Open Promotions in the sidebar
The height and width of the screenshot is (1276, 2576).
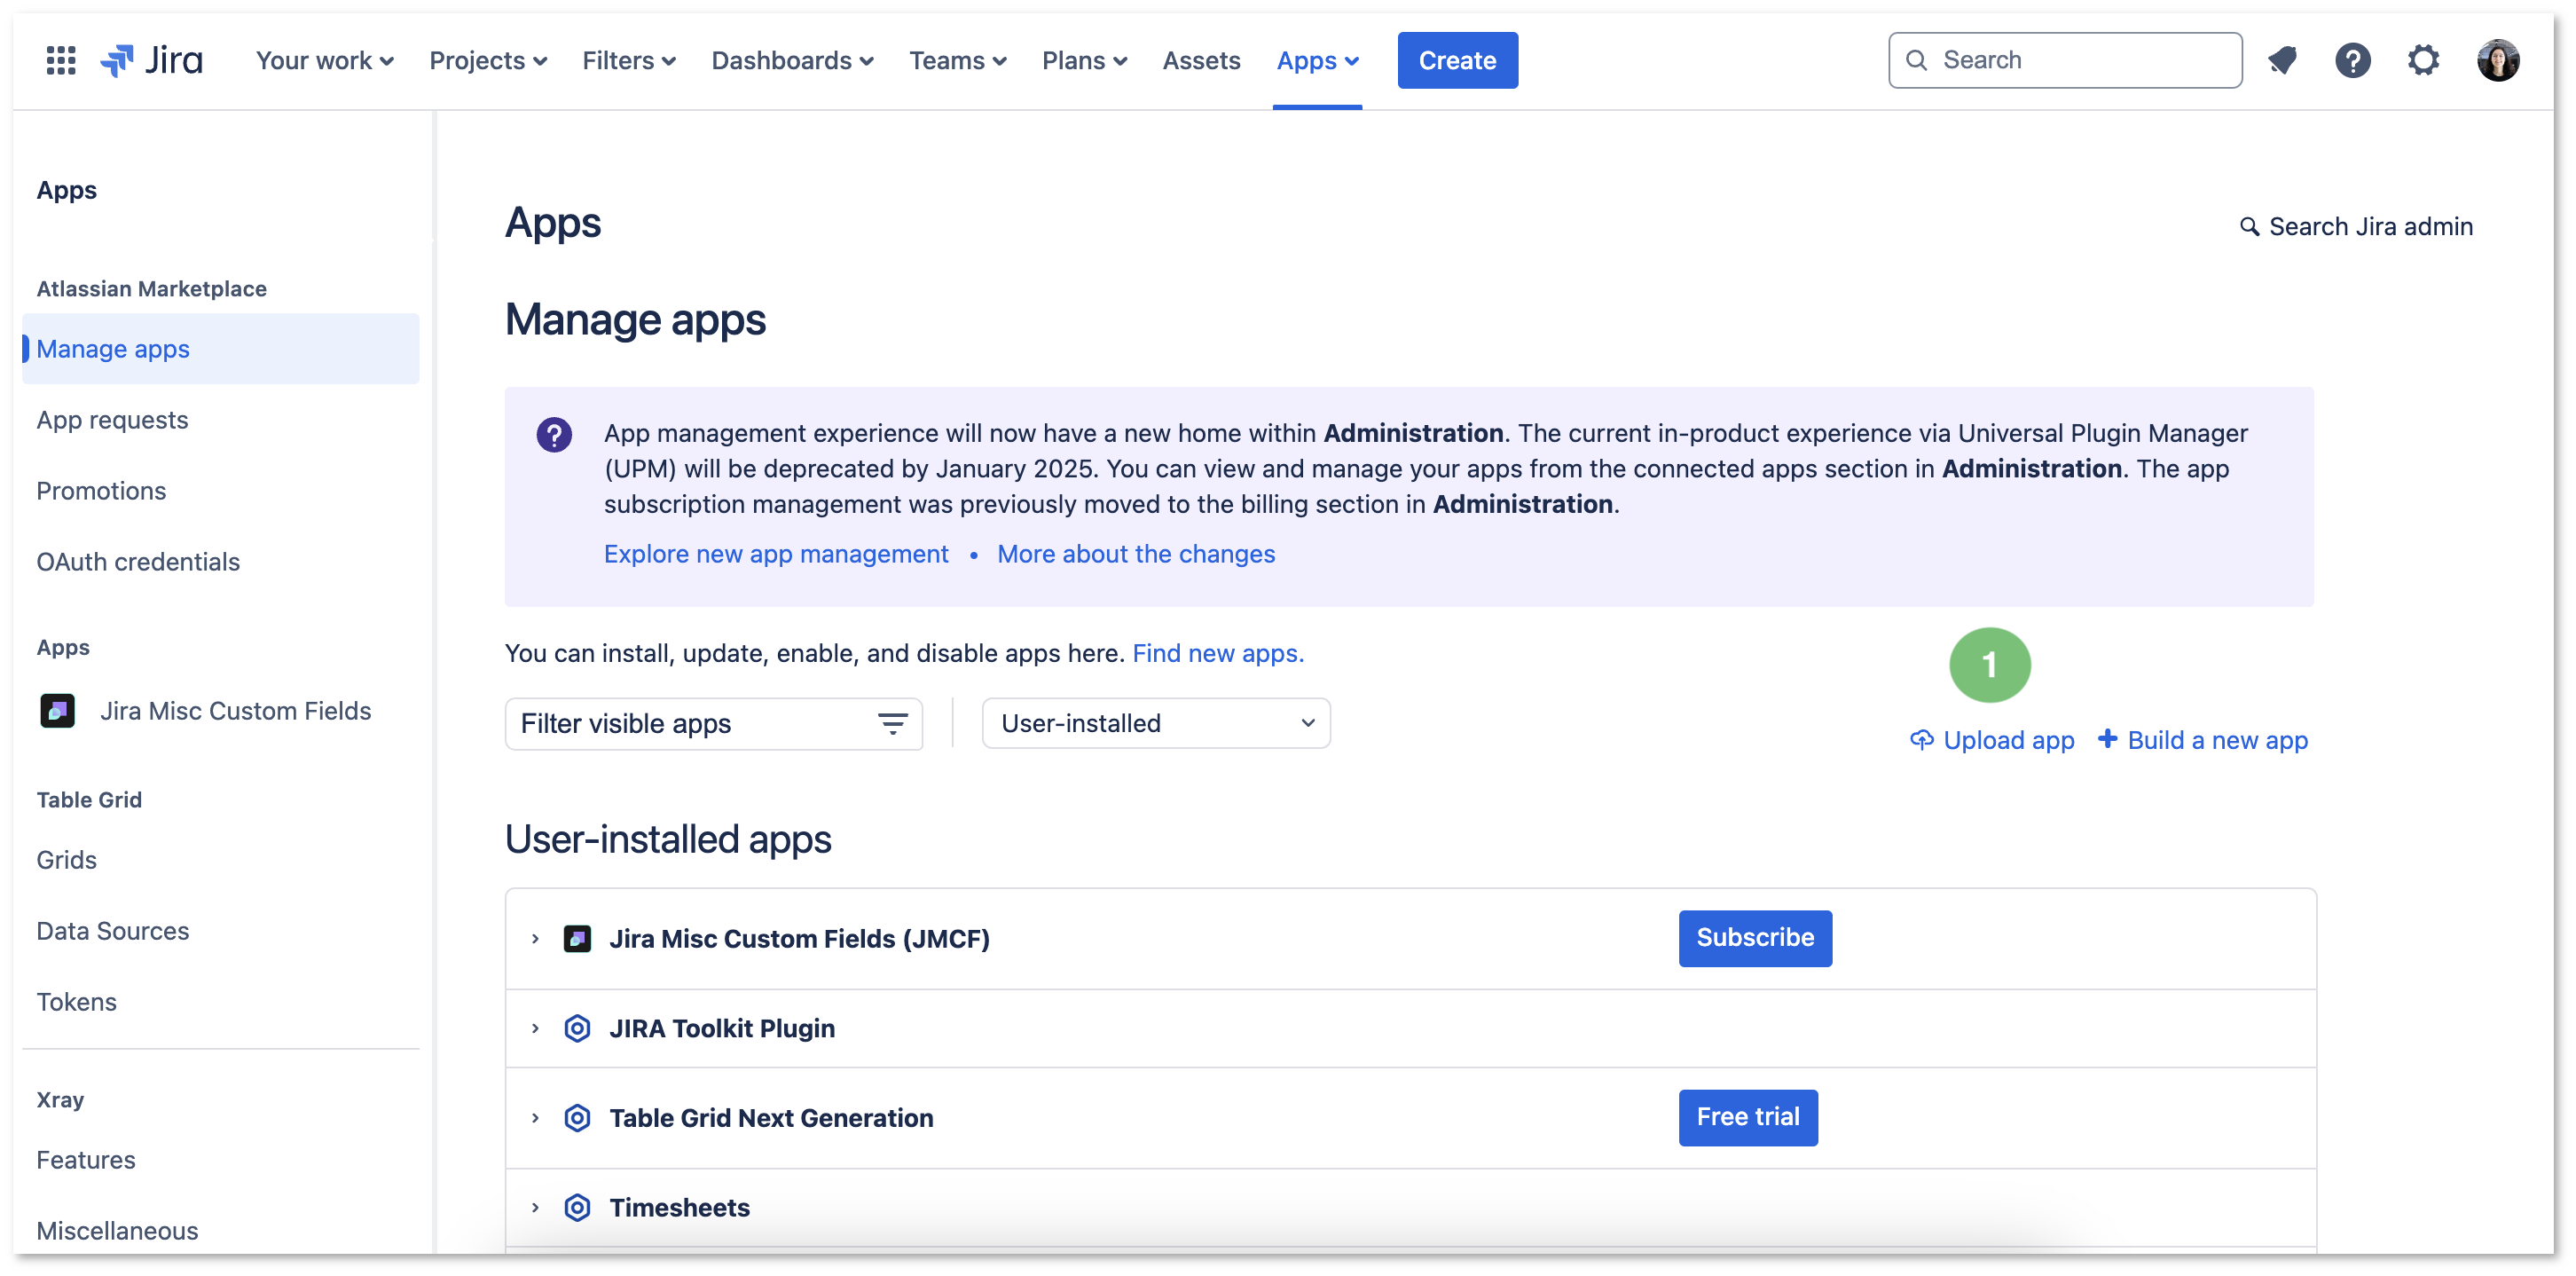(x=101, y=491)
